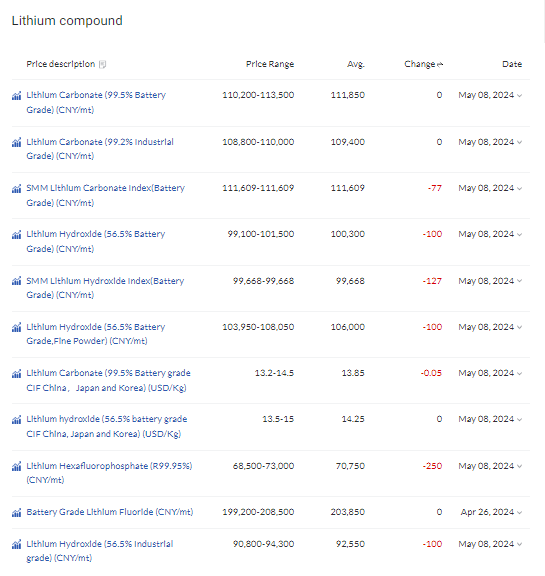
Task: Click the info icon beside Price description
Action: [102, 64]
